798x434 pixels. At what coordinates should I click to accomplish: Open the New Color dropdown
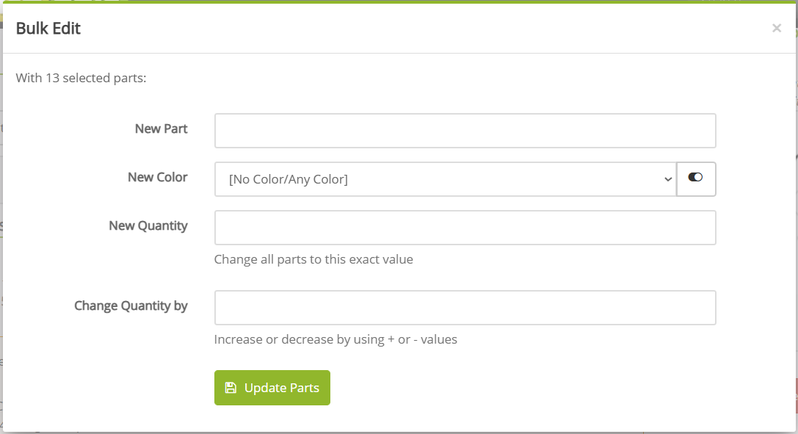pos(445,179)
